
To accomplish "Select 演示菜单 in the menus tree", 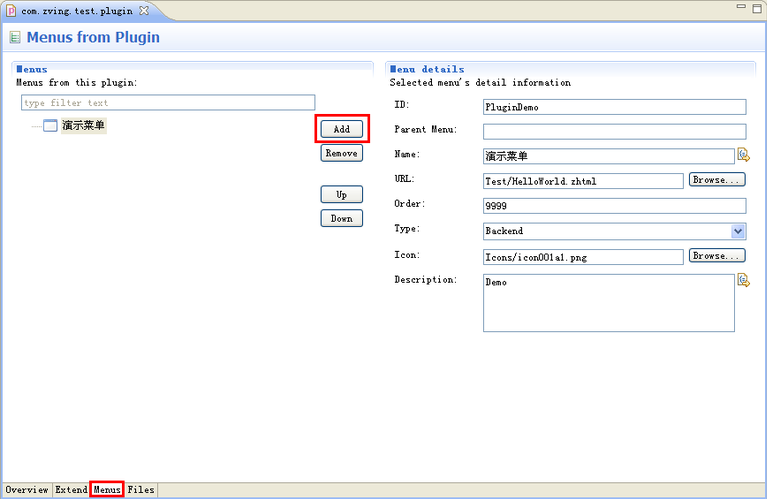I will click(83, 126).
